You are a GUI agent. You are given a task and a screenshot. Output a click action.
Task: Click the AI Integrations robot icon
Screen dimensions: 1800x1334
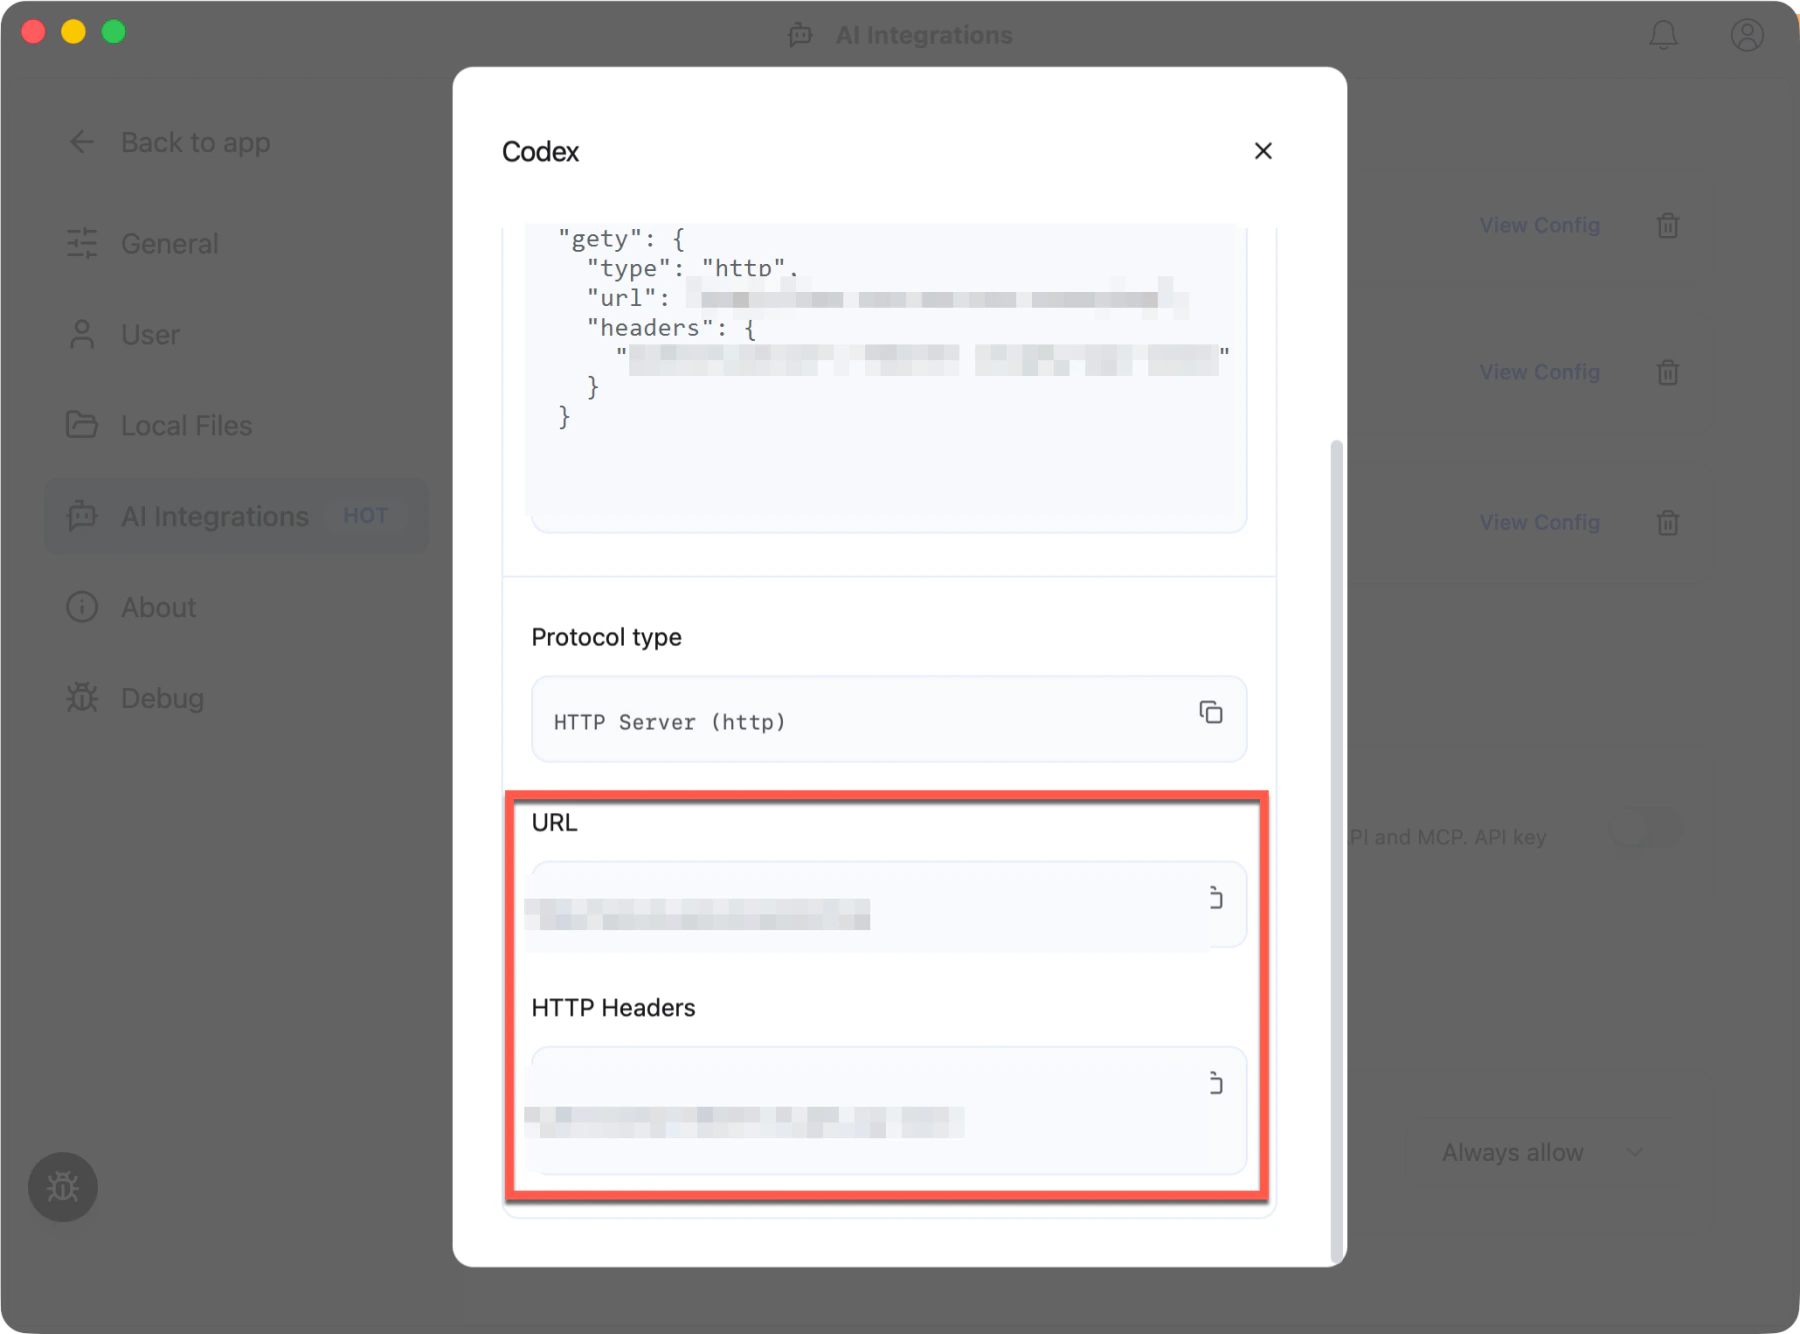tap(82, 516)
